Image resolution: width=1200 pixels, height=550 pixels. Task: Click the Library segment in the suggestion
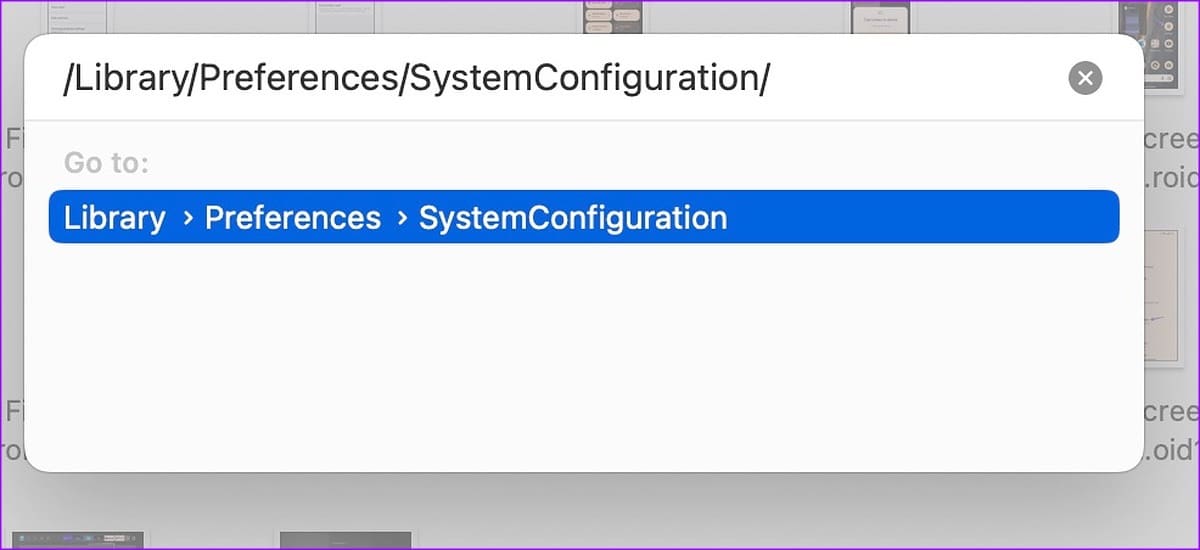click(x=115, y=218)
